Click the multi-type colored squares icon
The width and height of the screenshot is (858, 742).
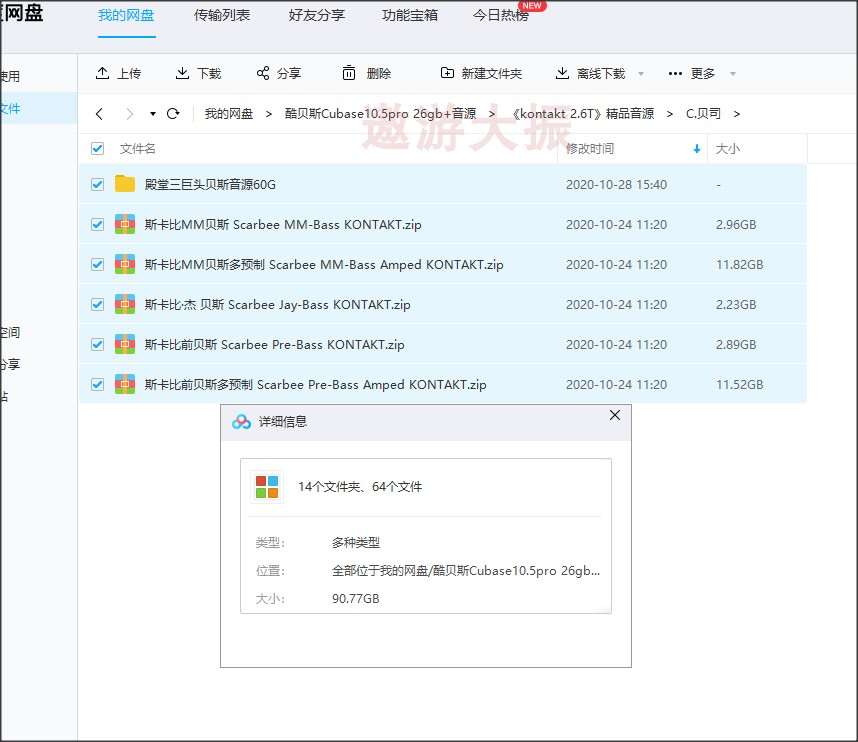(267, 486)
